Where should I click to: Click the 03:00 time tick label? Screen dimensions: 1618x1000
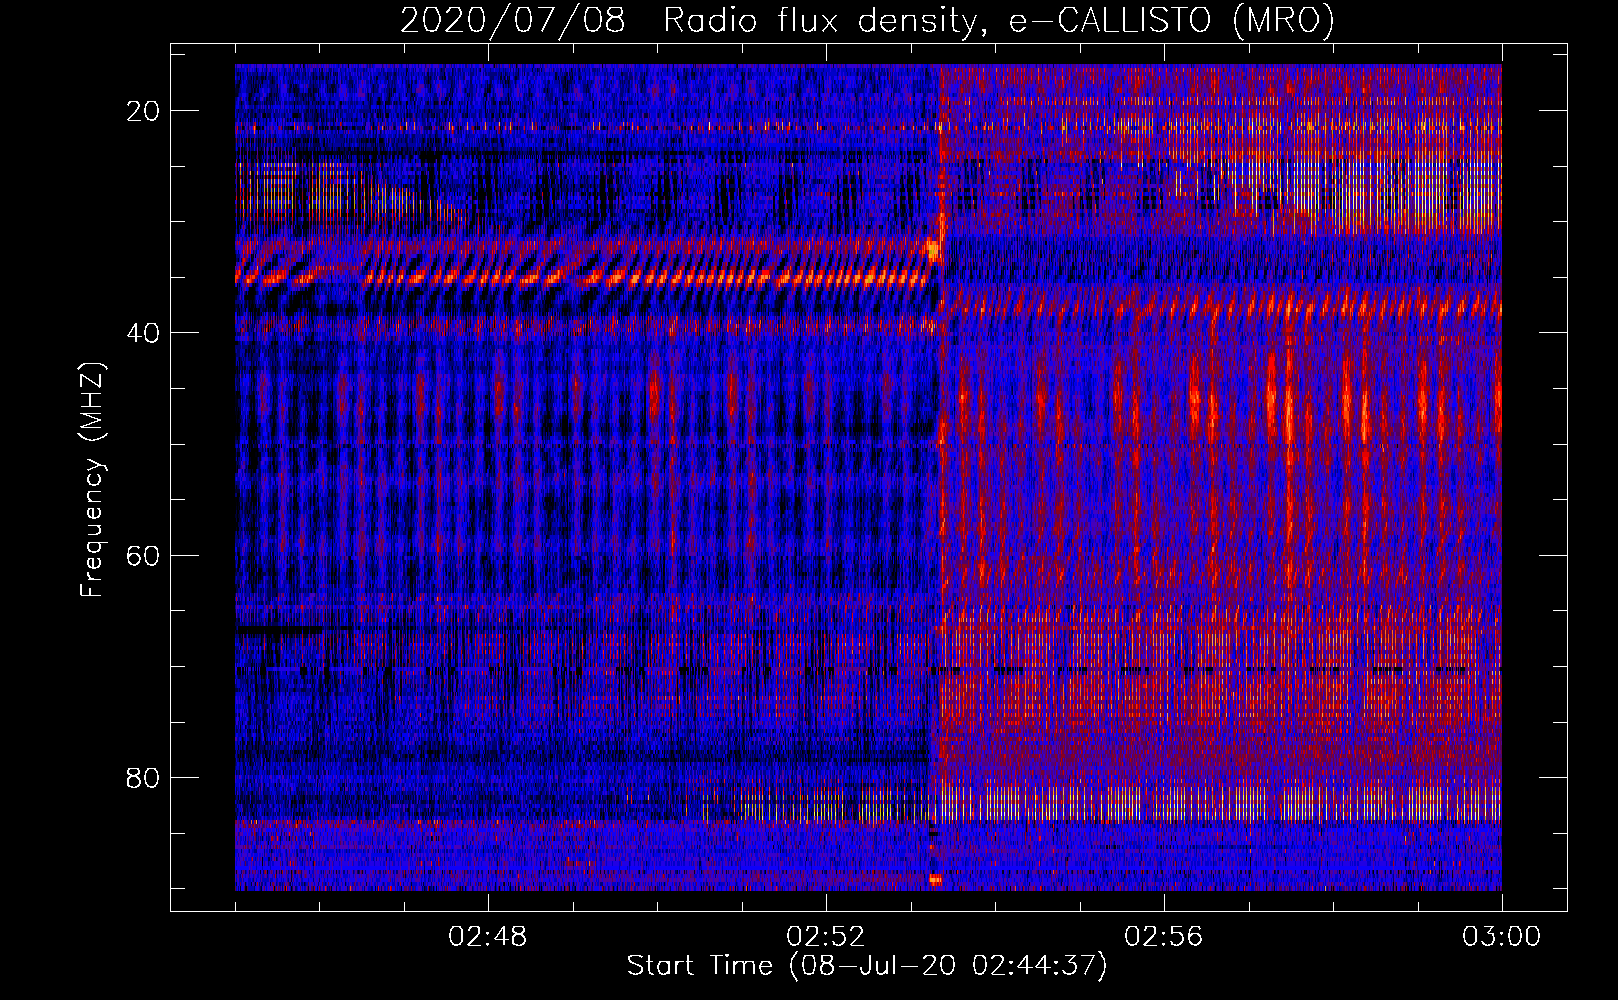click(x=1502, y=937)
